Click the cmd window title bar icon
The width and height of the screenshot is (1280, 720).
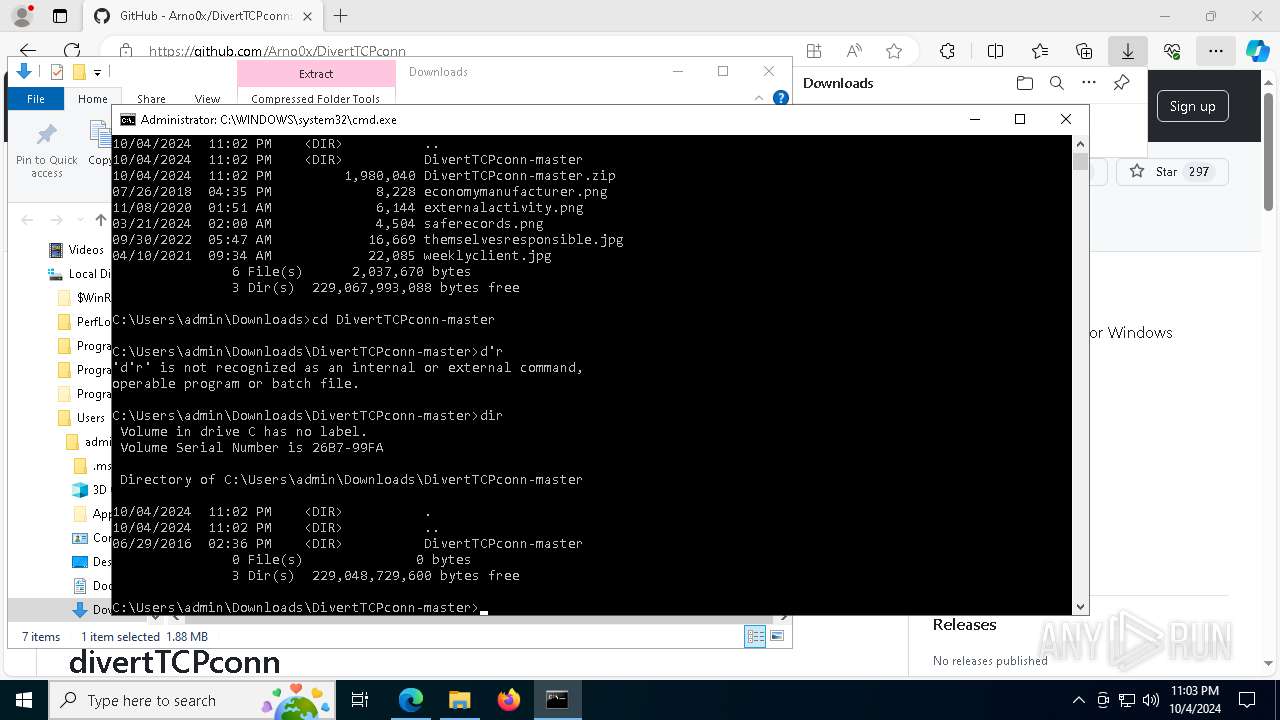point(128,119)
